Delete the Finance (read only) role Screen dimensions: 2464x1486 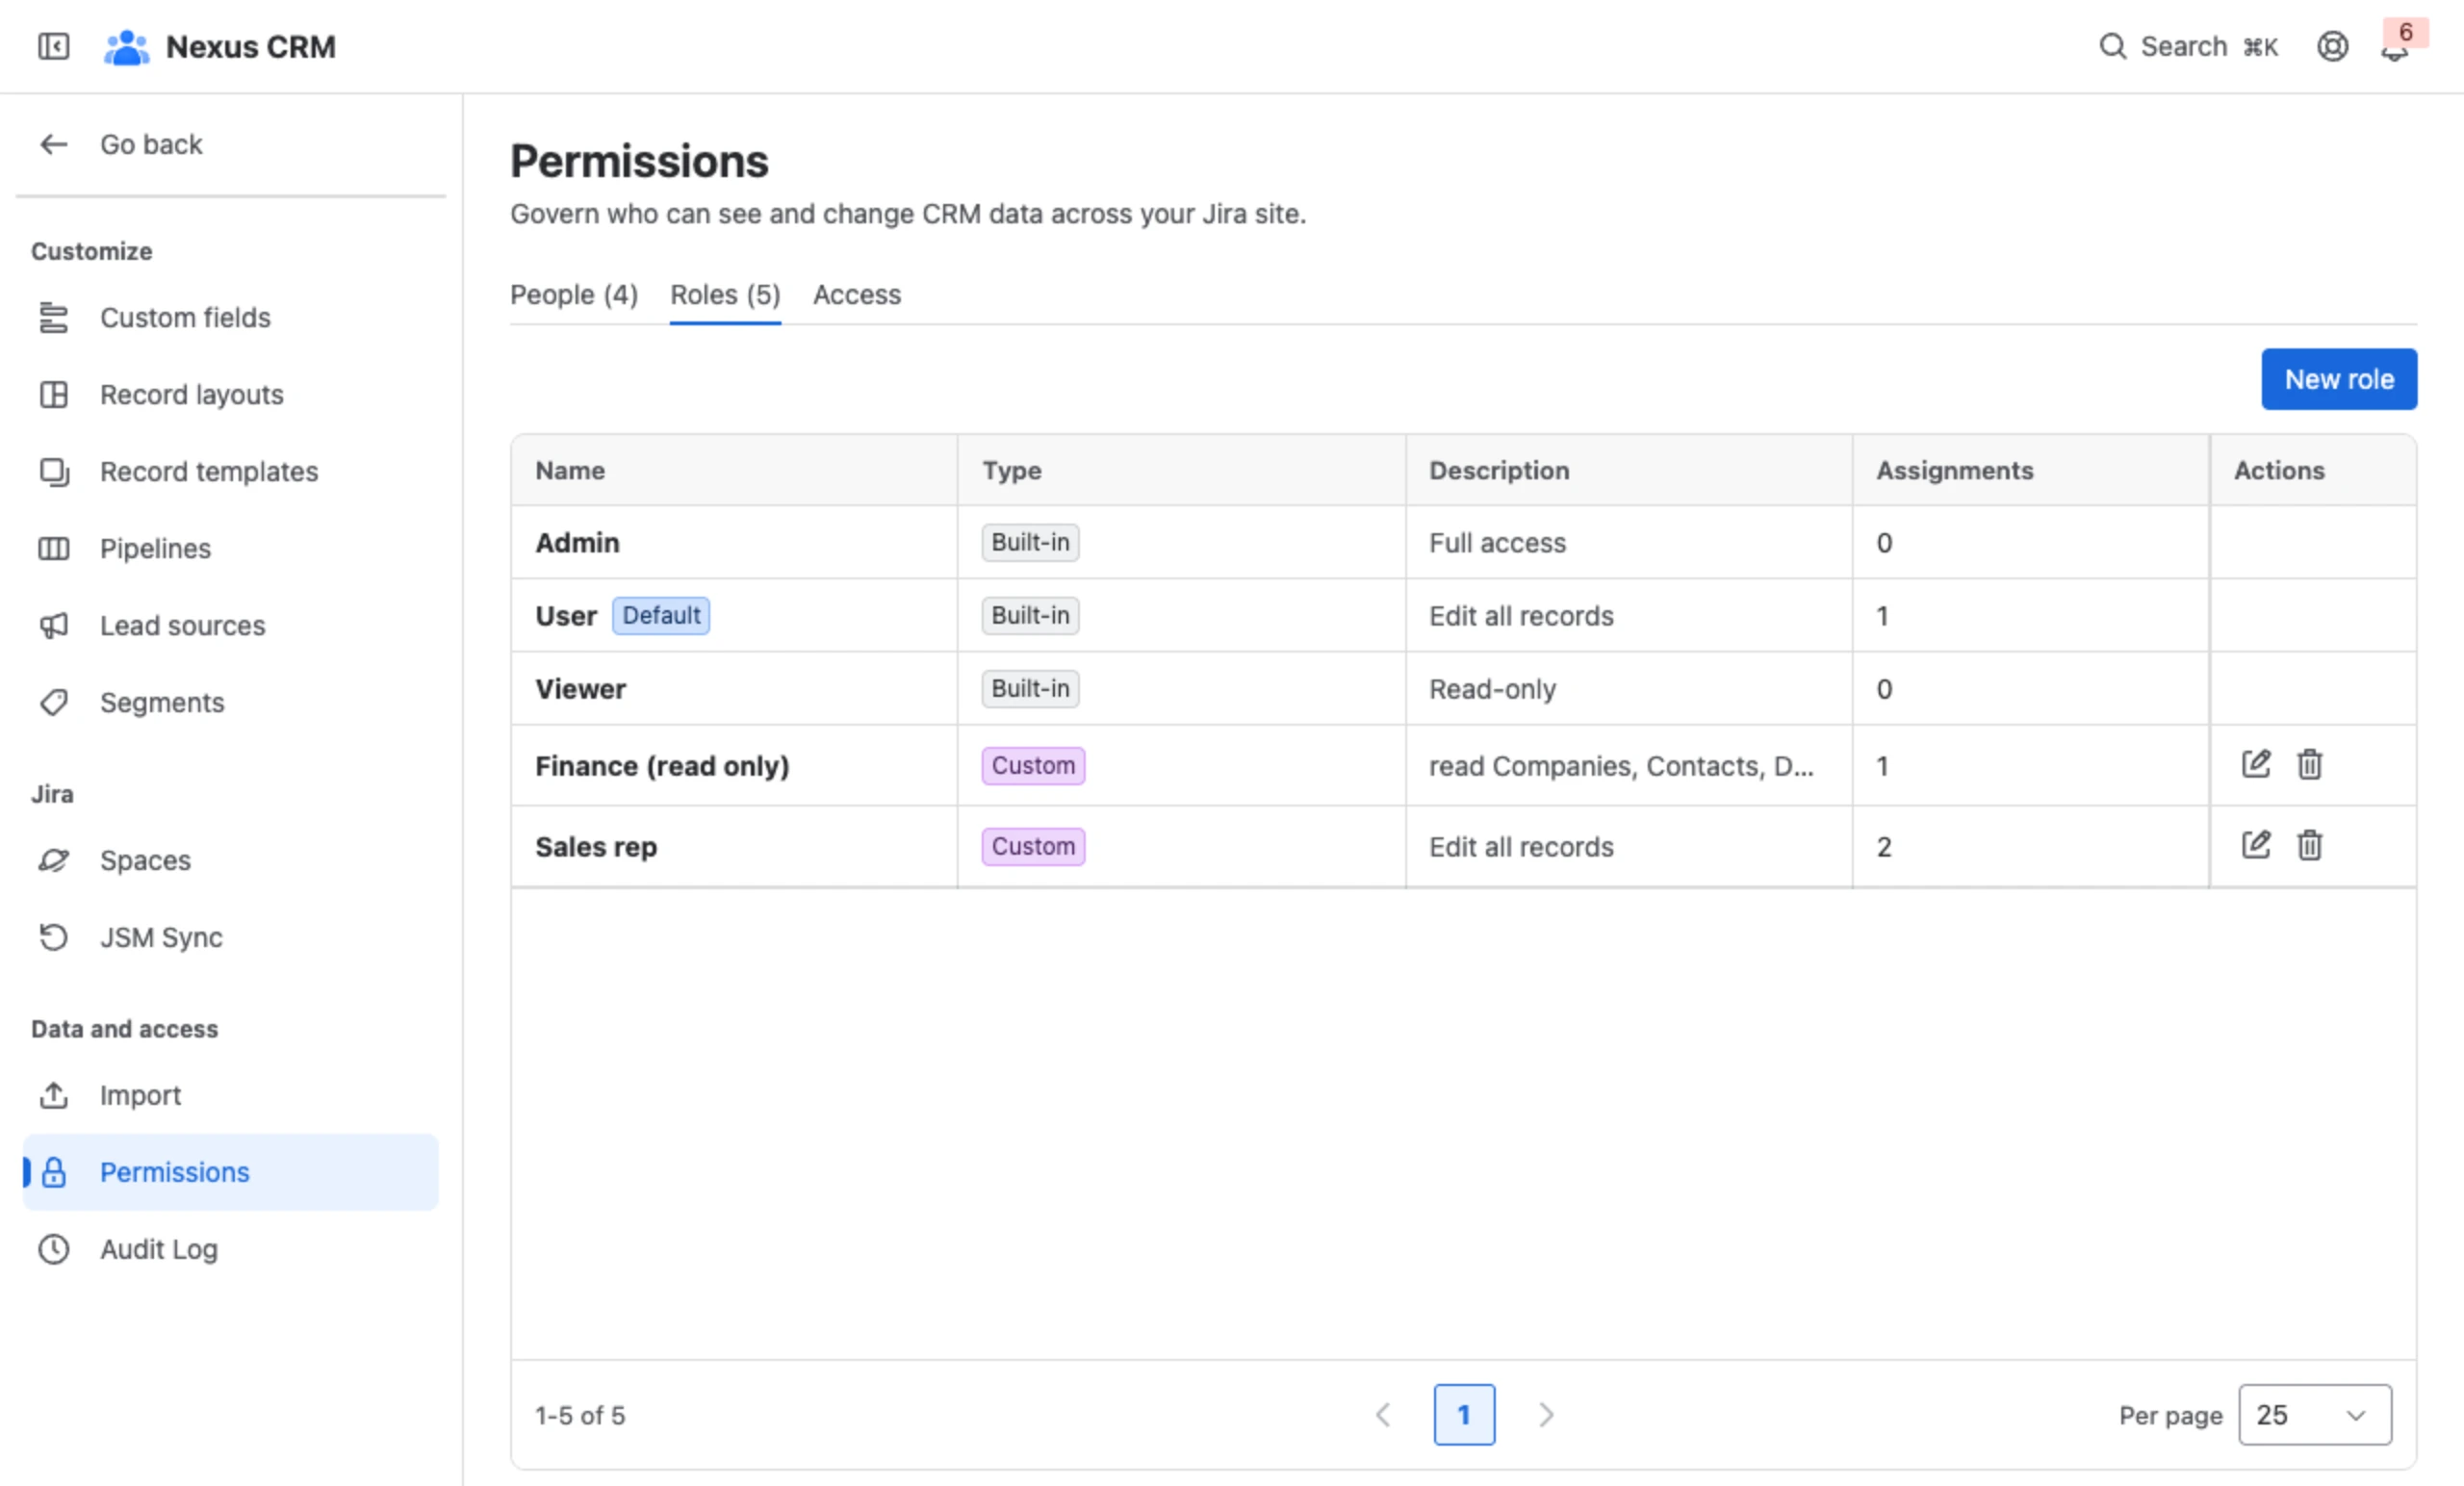tap(2309, 764)
